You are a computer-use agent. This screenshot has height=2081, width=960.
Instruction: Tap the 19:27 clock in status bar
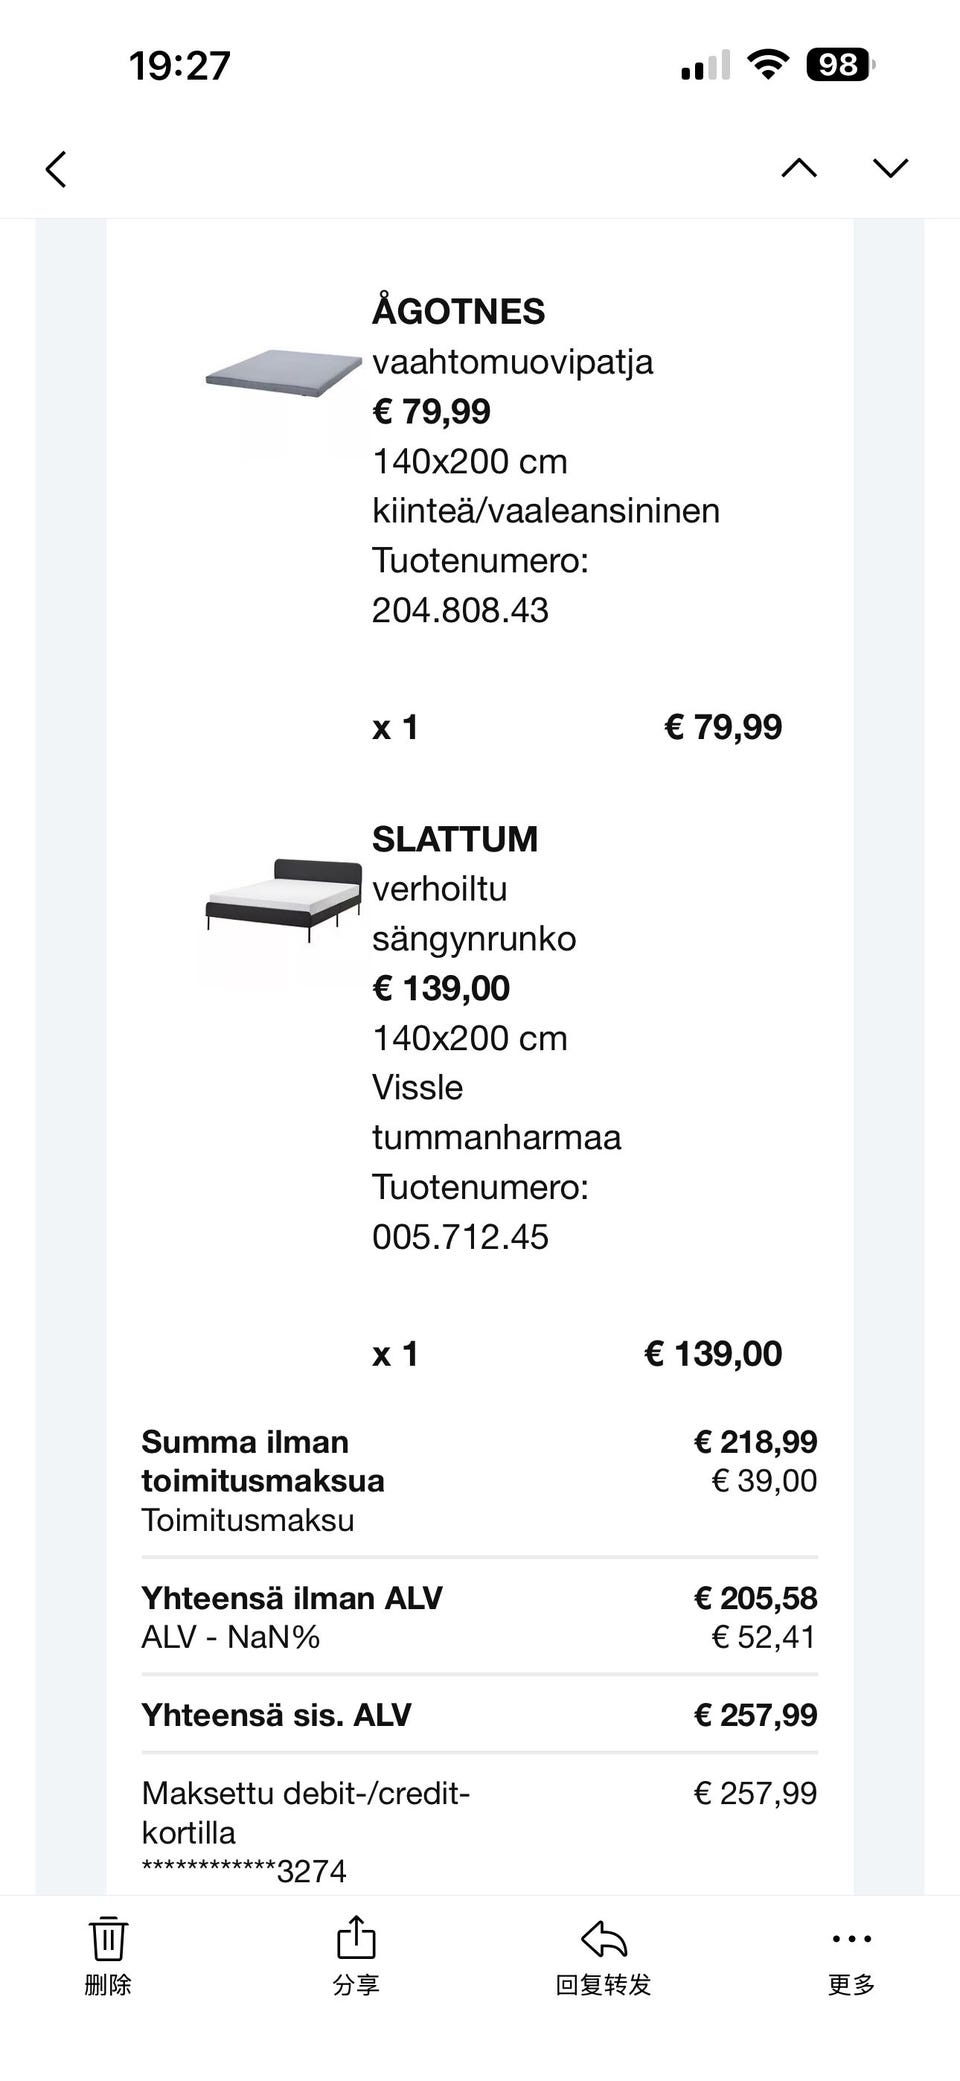pos(180,66)
